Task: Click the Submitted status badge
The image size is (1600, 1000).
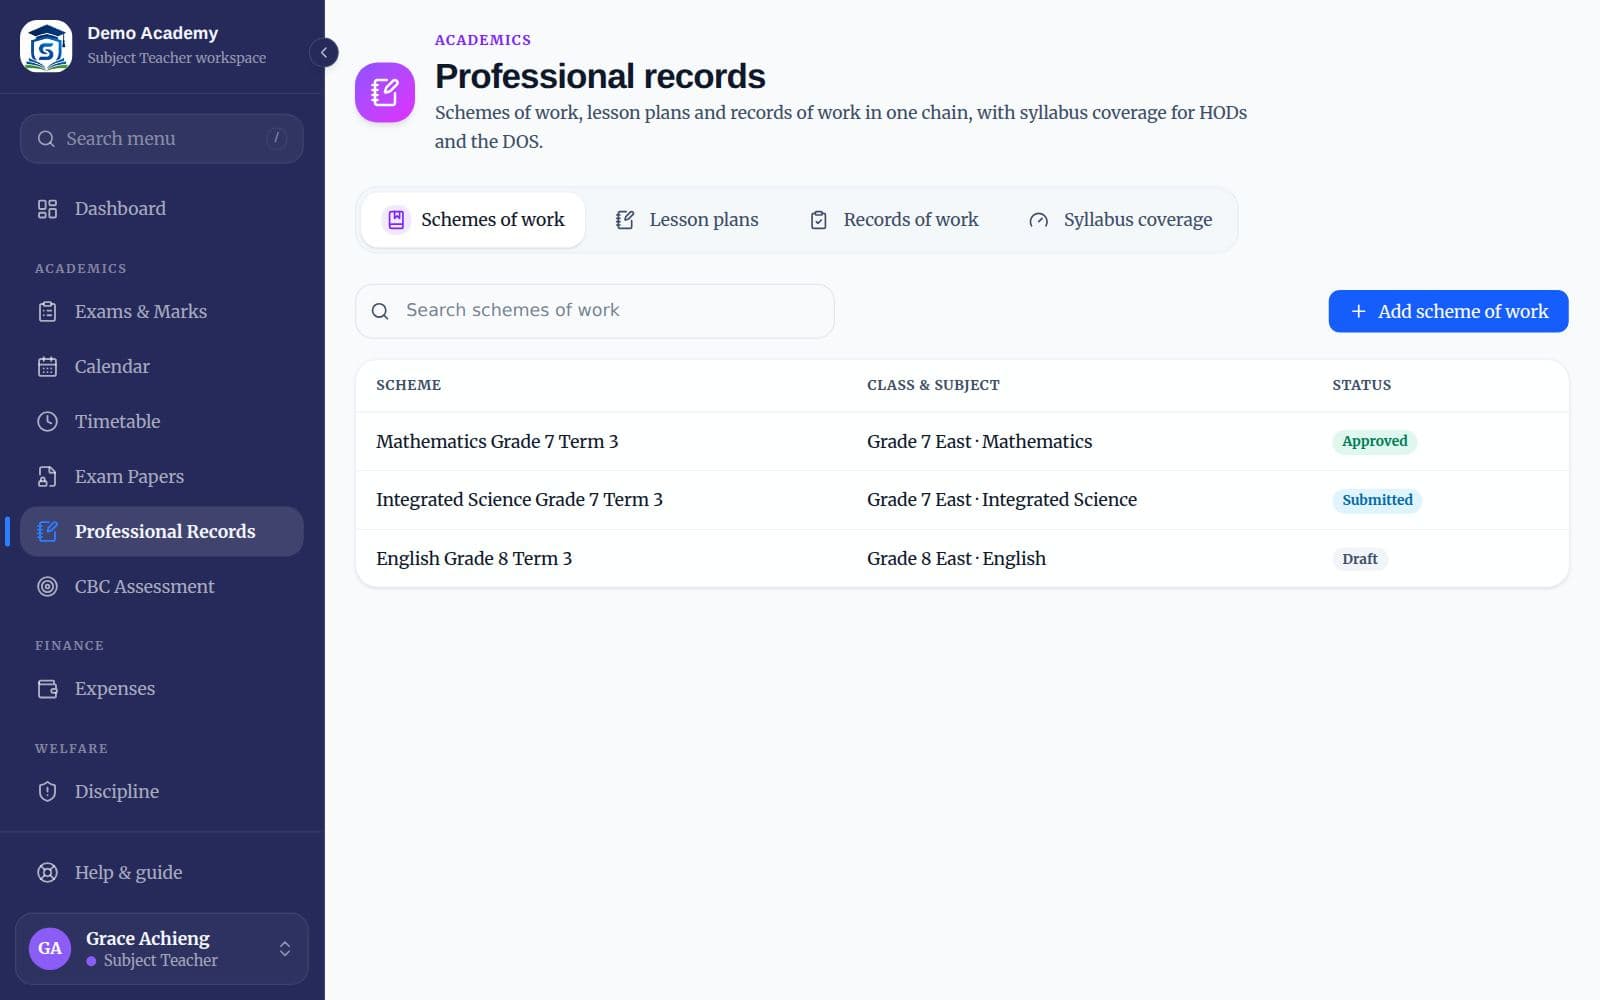Action: pos(1377,500)
